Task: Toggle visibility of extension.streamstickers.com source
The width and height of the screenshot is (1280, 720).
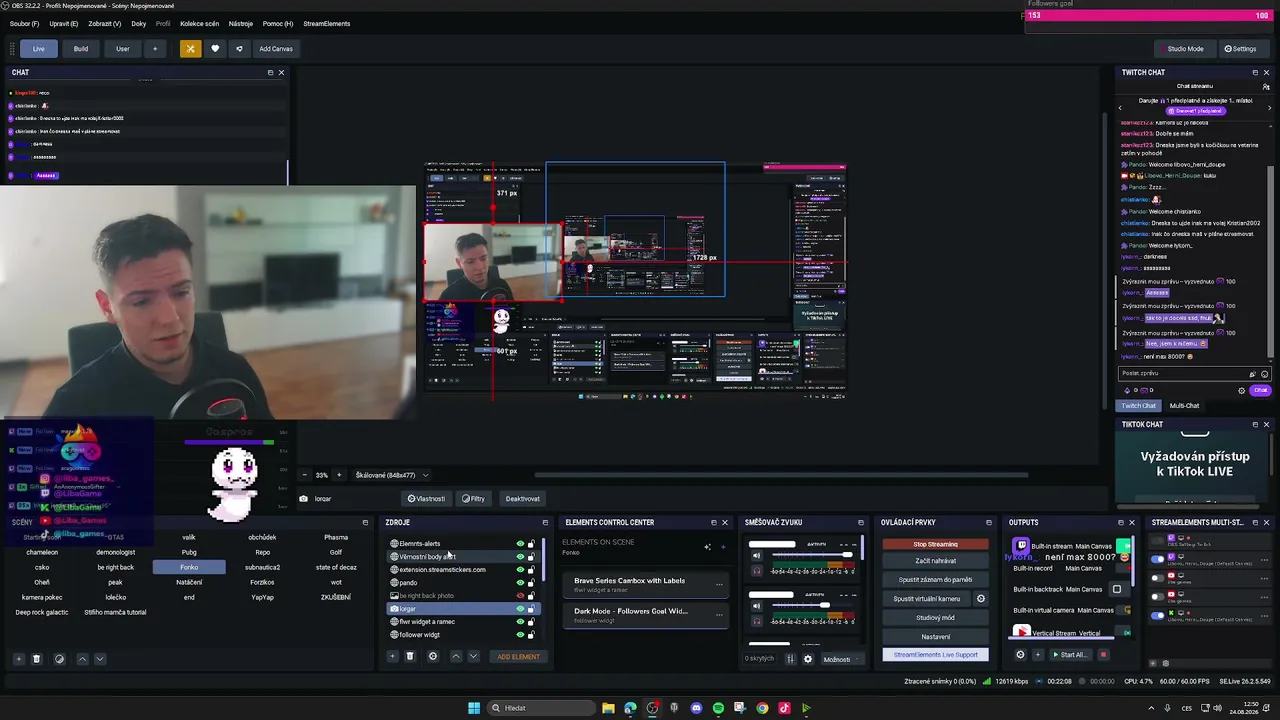Action: 520,570
